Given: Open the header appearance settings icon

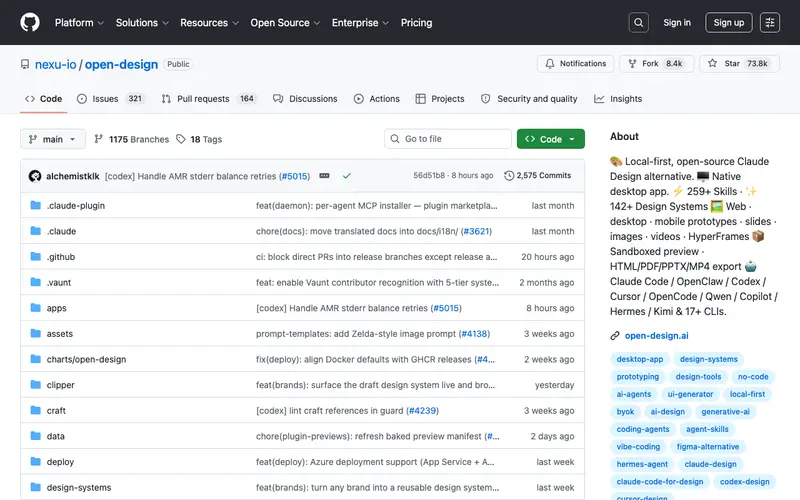Looking at the screenshot, I should (769, 22).
